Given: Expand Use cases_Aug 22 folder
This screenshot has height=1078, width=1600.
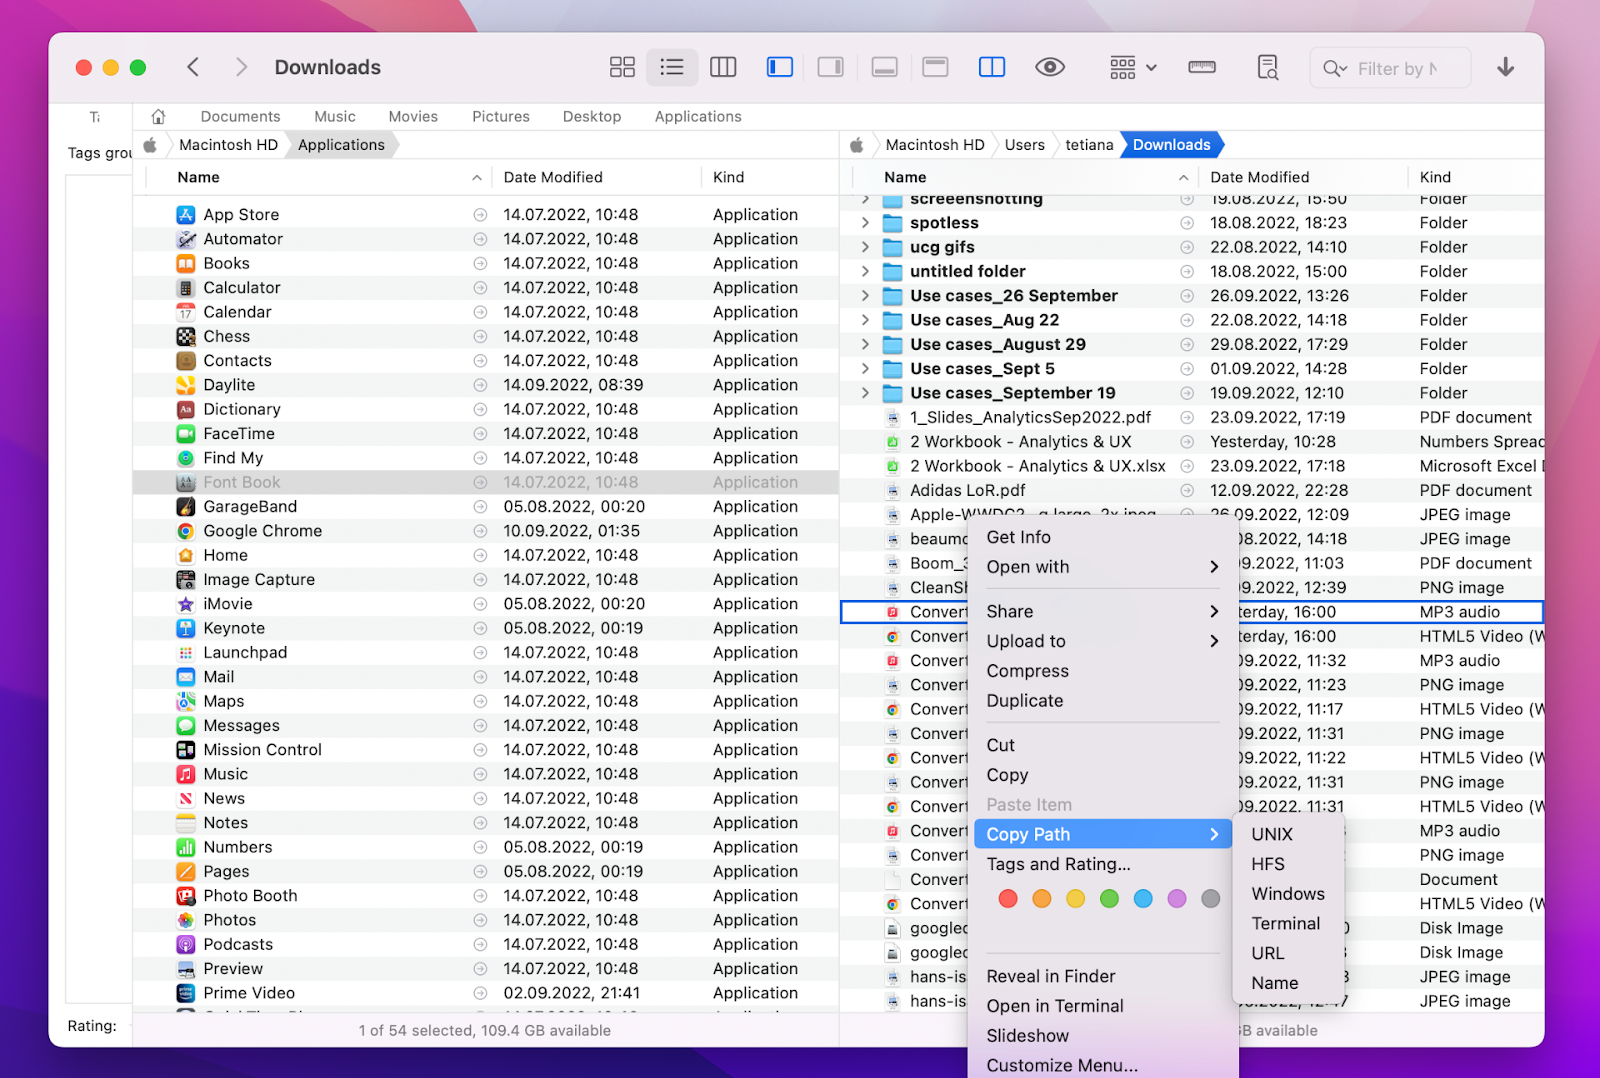Looking at the screenshot, I should (865, 320).
